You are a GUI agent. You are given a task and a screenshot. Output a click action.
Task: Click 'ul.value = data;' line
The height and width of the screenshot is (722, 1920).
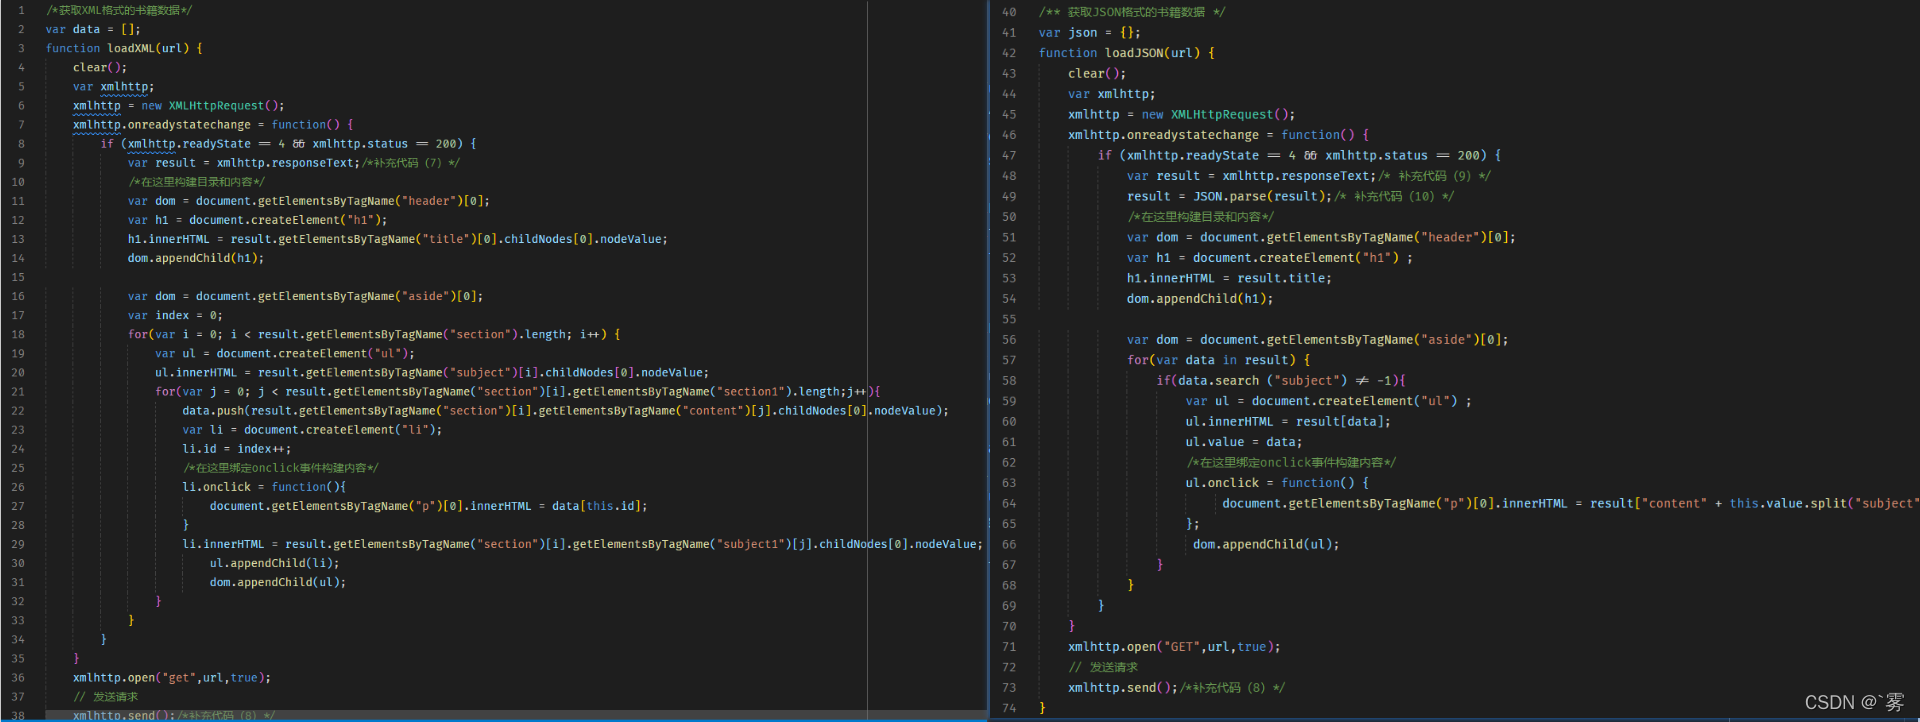click(1244, 442)
